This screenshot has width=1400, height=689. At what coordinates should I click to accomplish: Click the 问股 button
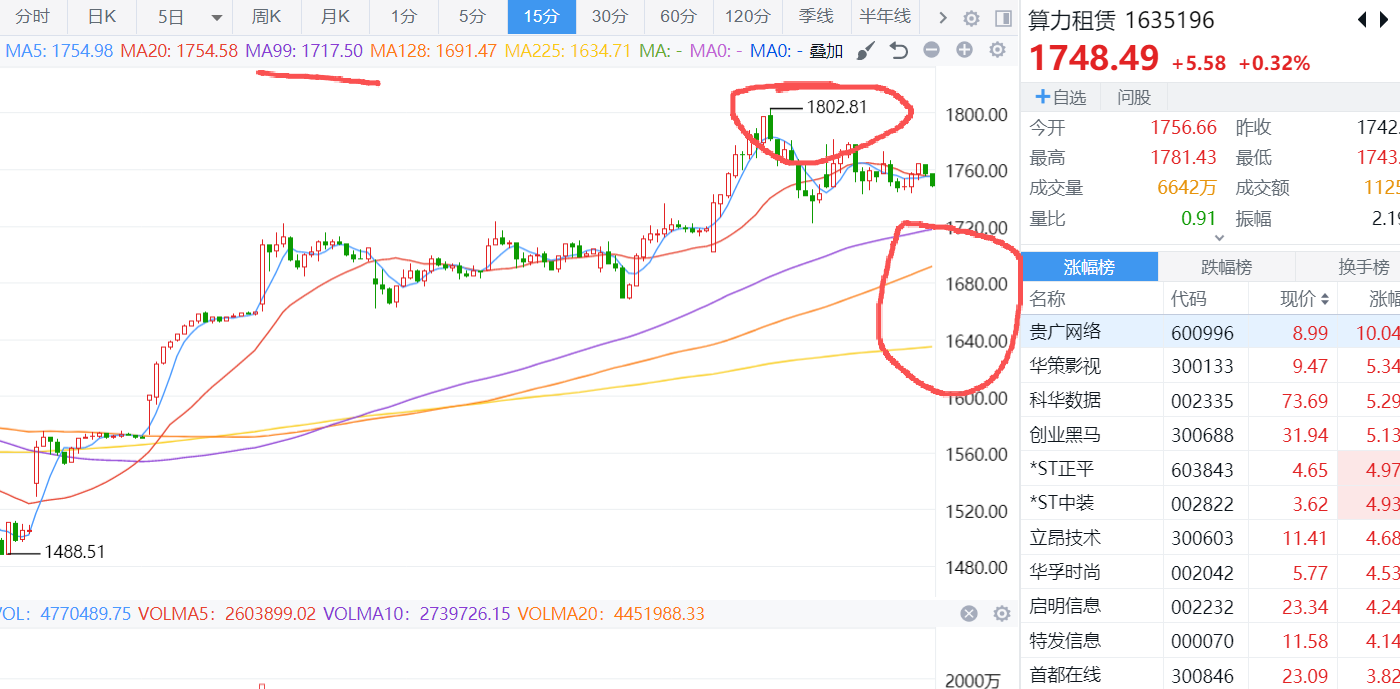point(1134,97)
